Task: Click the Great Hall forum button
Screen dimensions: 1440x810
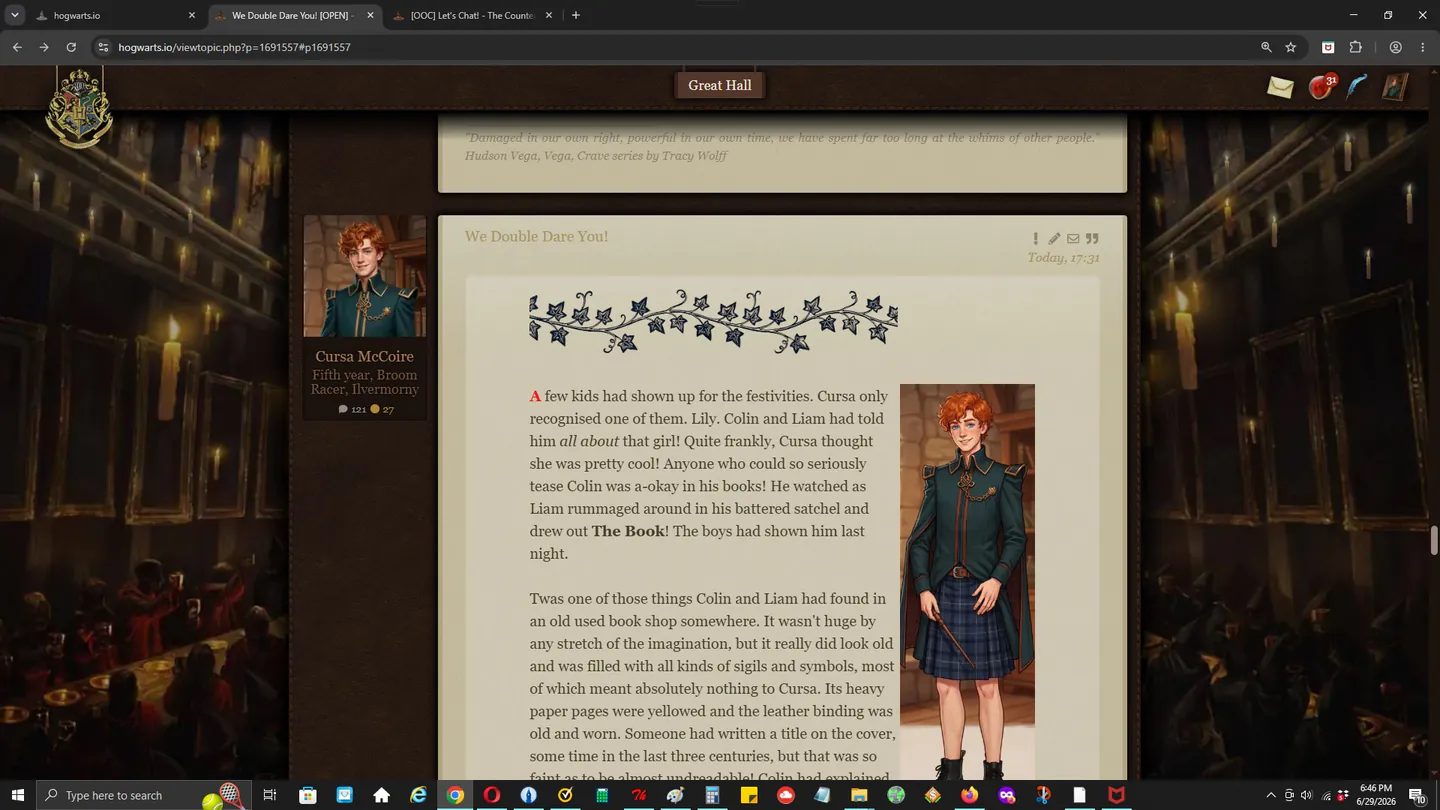Action: click(720, 85)
